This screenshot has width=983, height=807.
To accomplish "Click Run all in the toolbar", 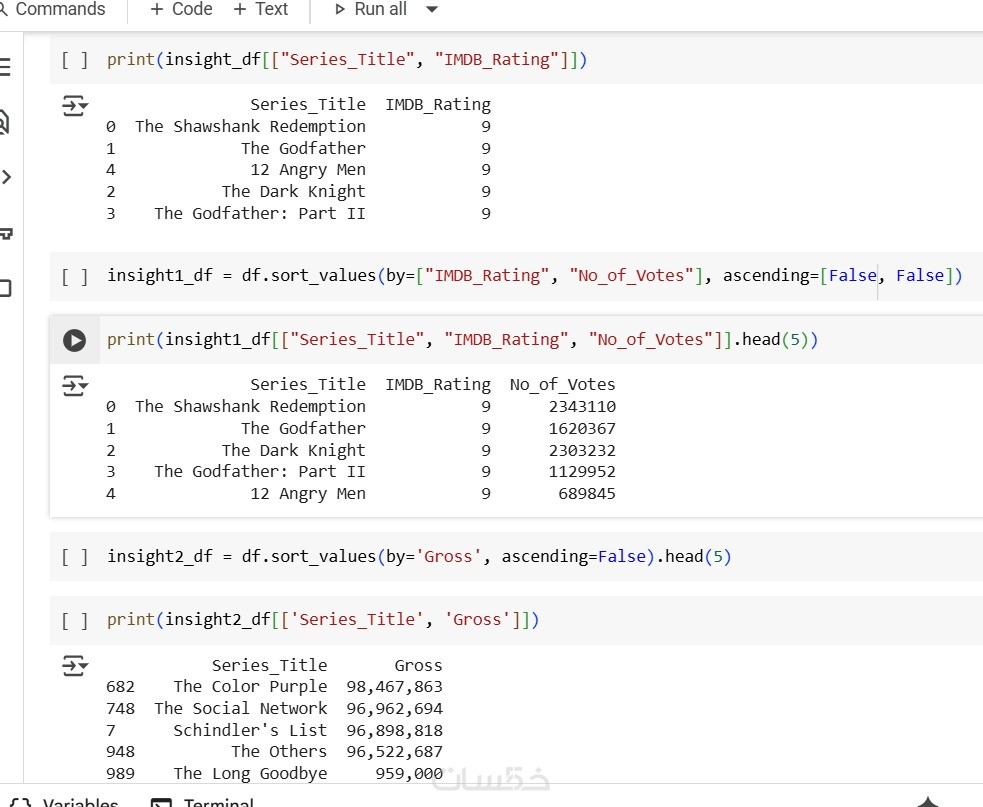I will click(x=371, y=10).
